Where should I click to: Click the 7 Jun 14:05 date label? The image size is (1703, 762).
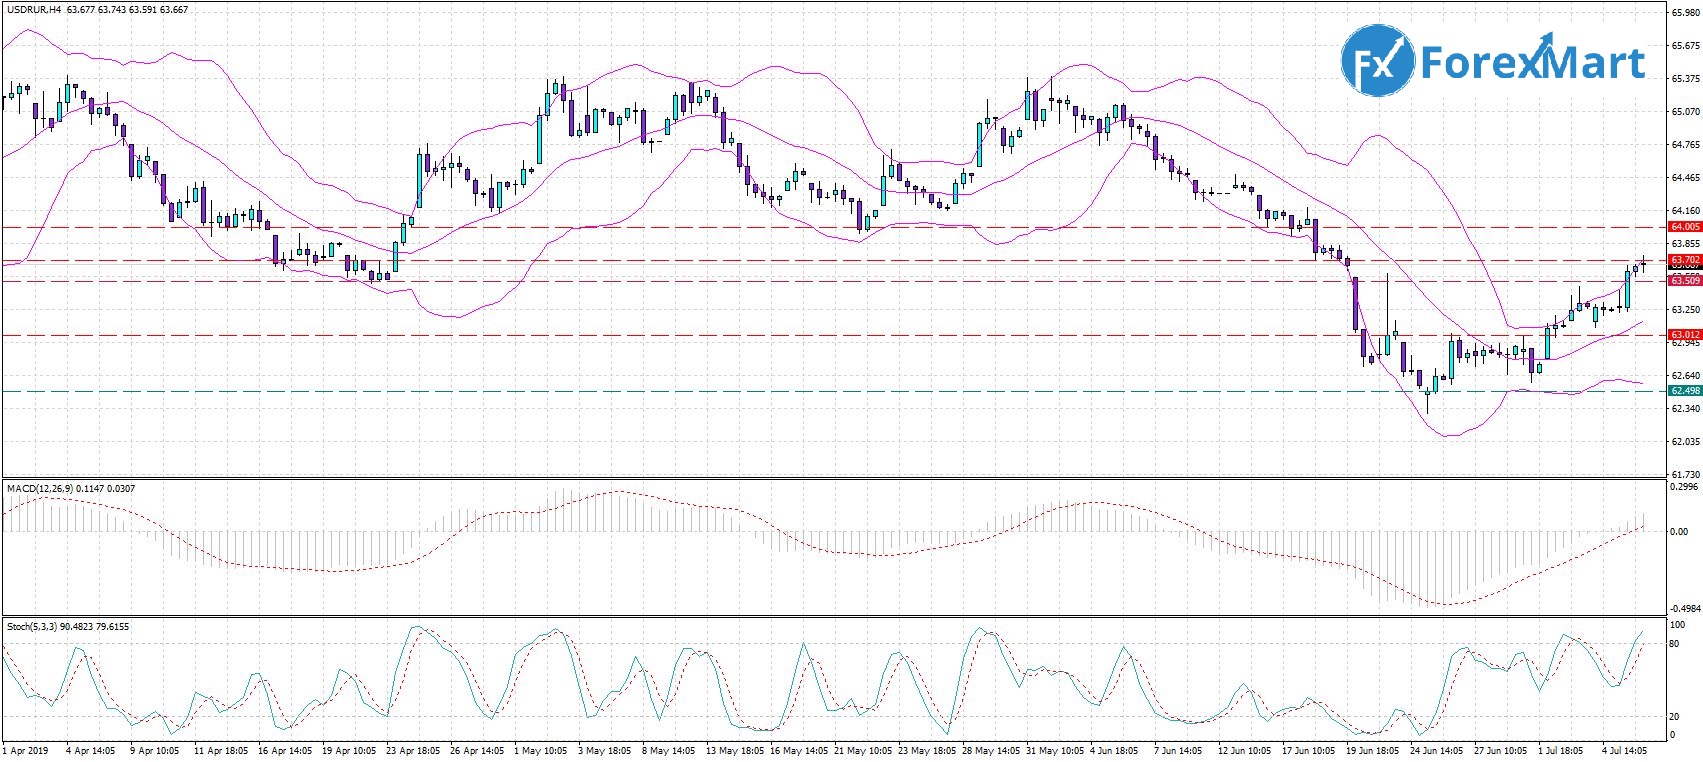coord(1178,751)
